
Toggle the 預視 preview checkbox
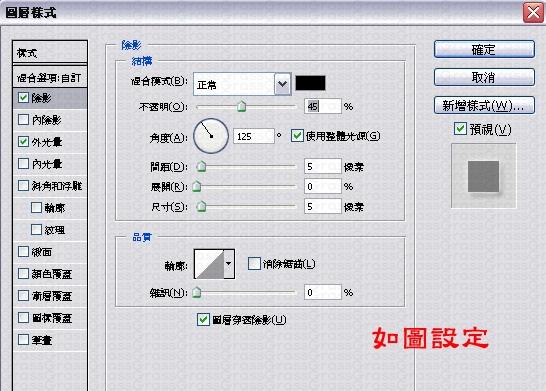click(460, 129)
